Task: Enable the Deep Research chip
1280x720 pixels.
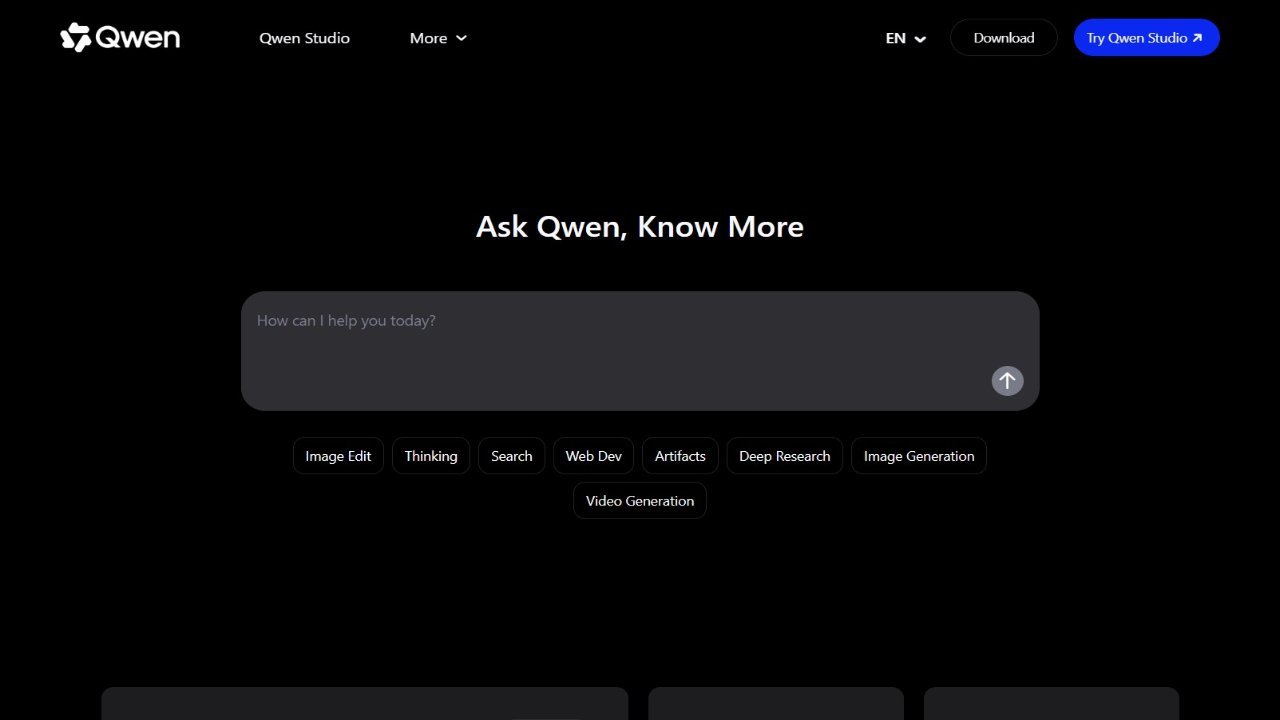Action: coord(785,456)
